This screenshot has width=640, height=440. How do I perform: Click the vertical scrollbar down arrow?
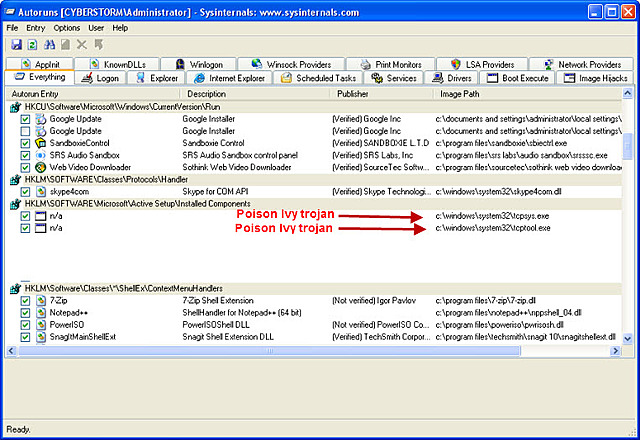tap(627, 338)
